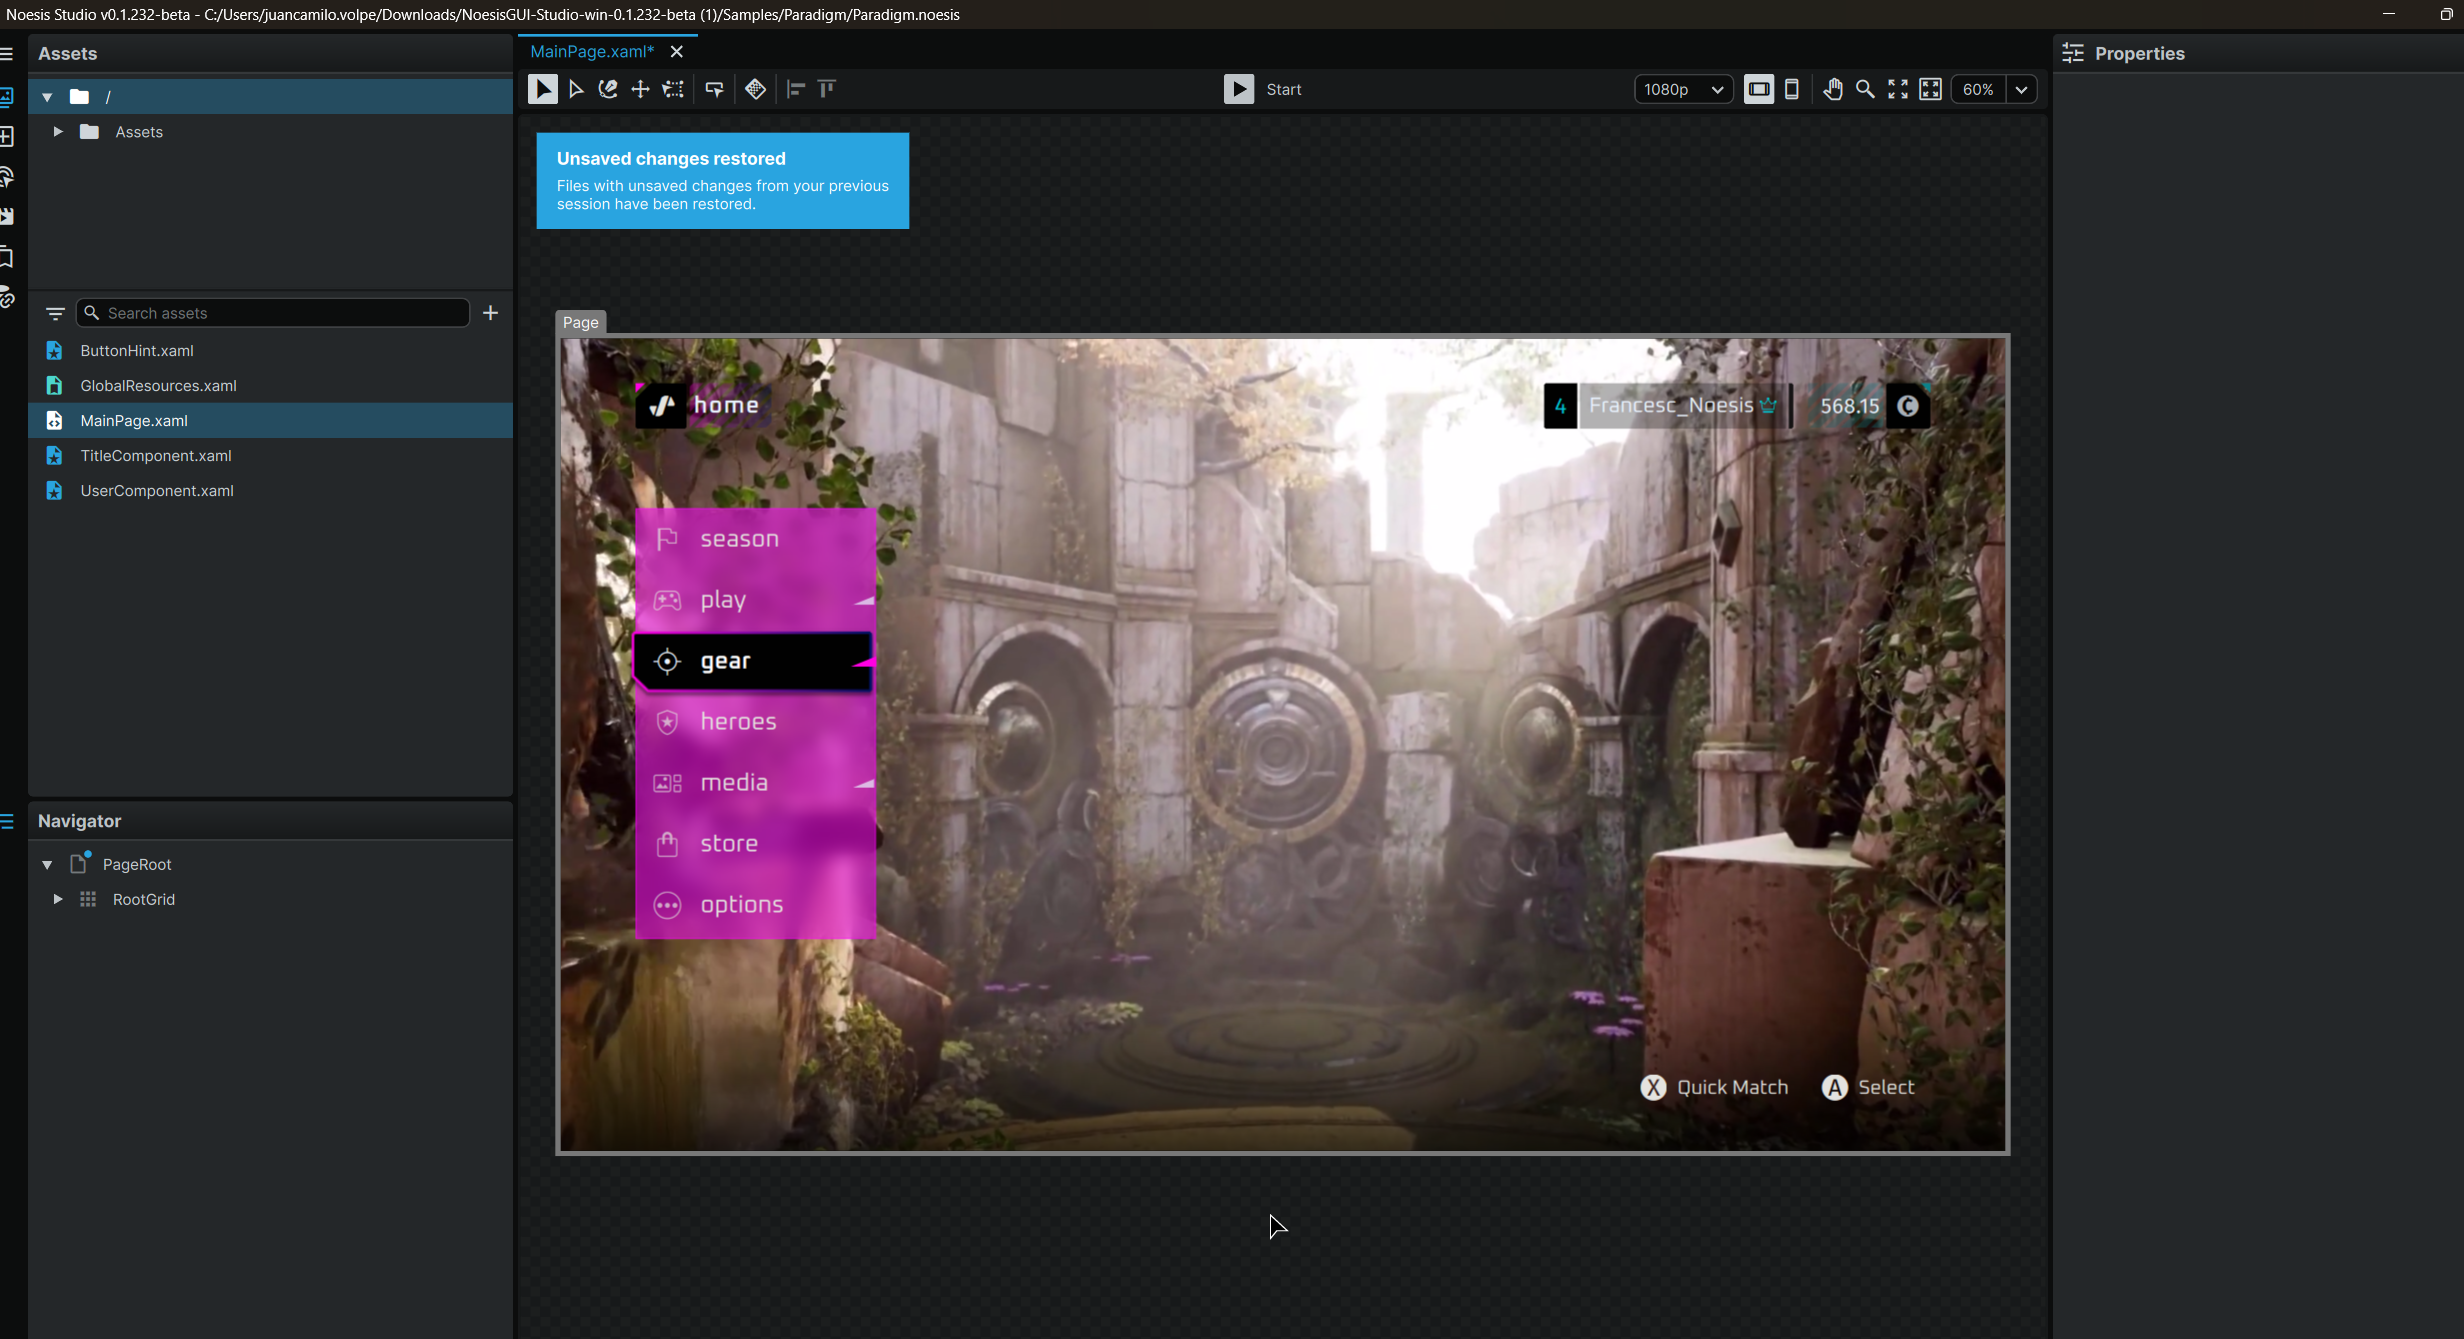This screenshot has height=1339, width=2464.
Task: Select the root '/' folder row
Action: [270, 97]
